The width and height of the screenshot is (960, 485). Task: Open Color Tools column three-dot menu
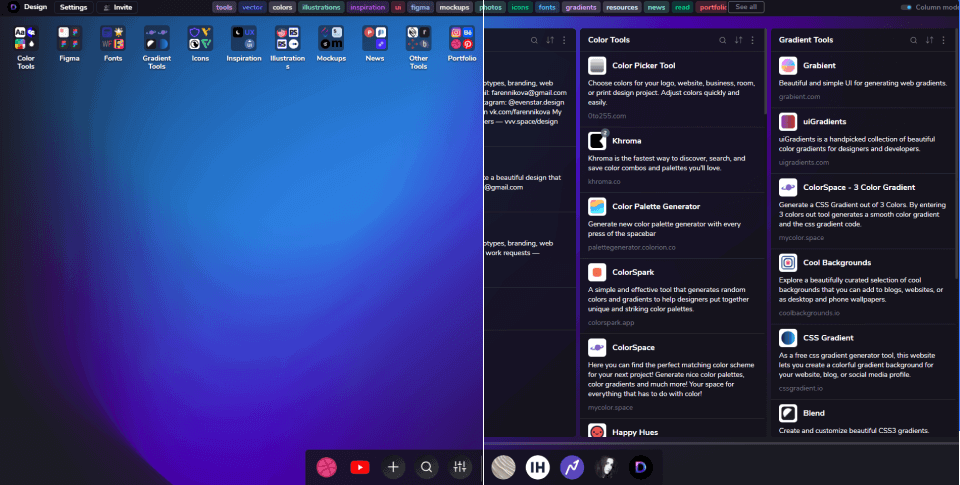(x=752, y=40)
